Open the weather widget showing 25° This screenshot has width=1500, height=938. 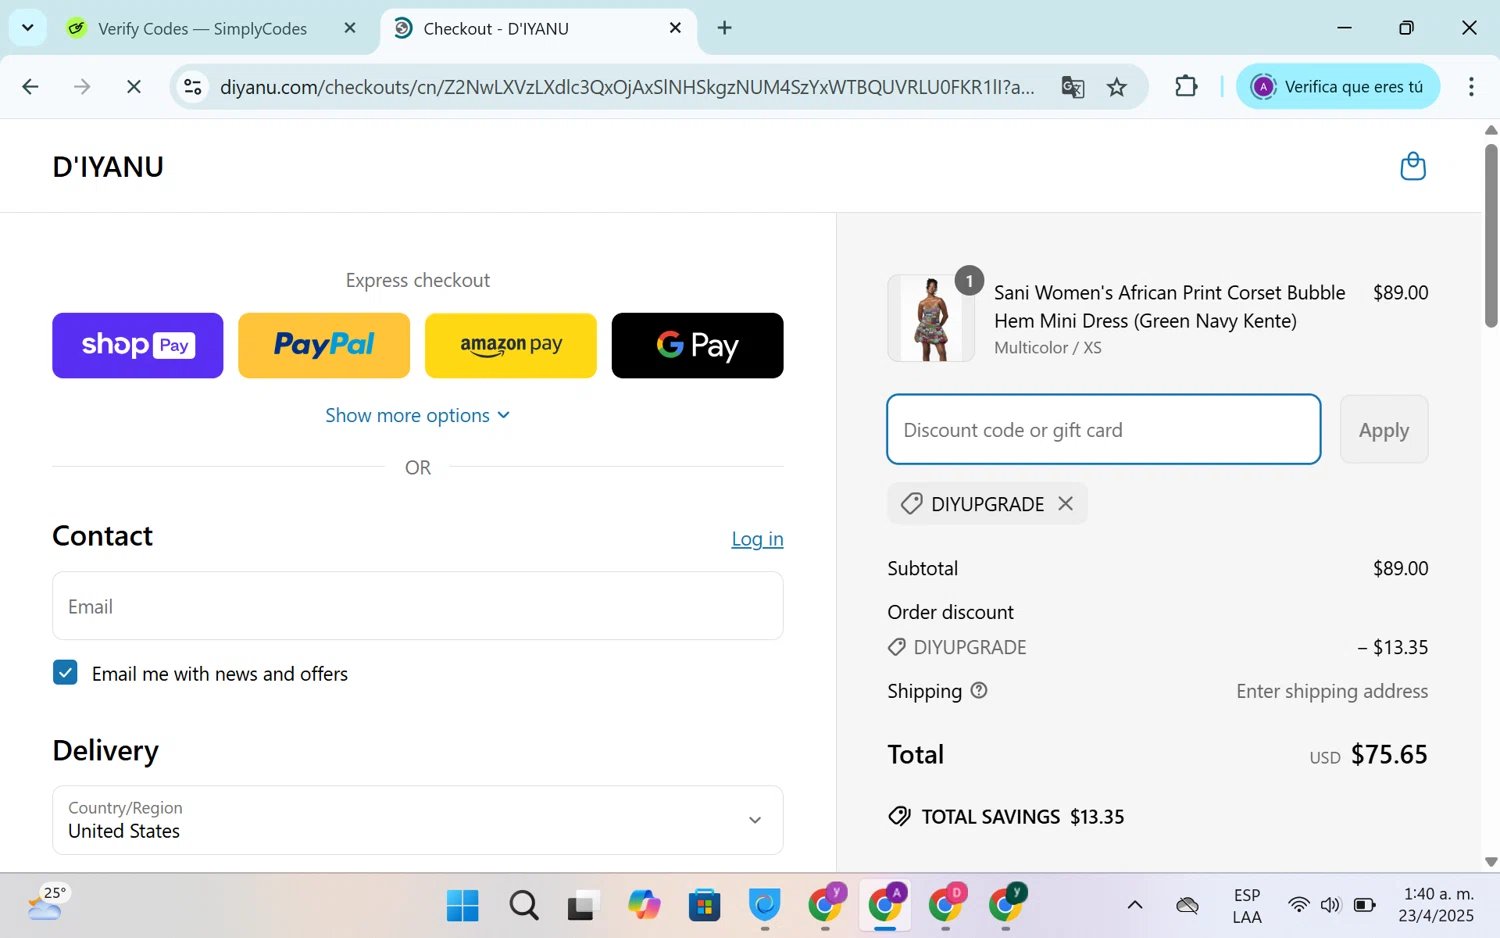[47, 903]
